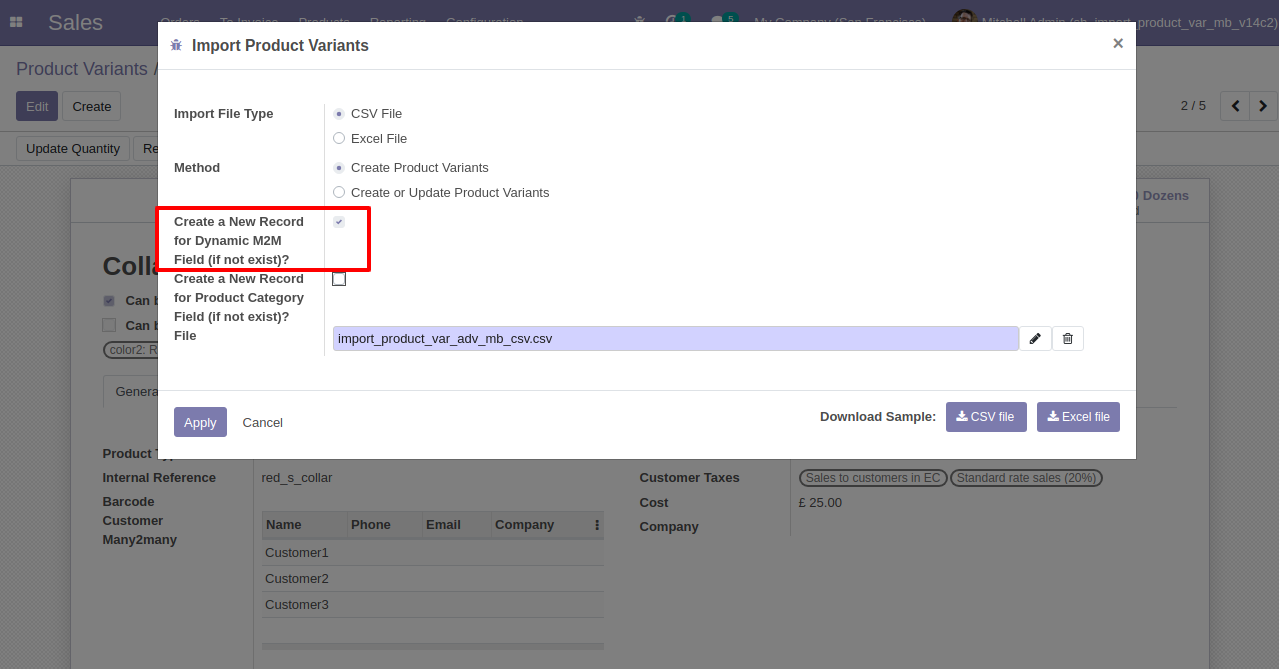Sort the table by Name column

click(284, 525)
